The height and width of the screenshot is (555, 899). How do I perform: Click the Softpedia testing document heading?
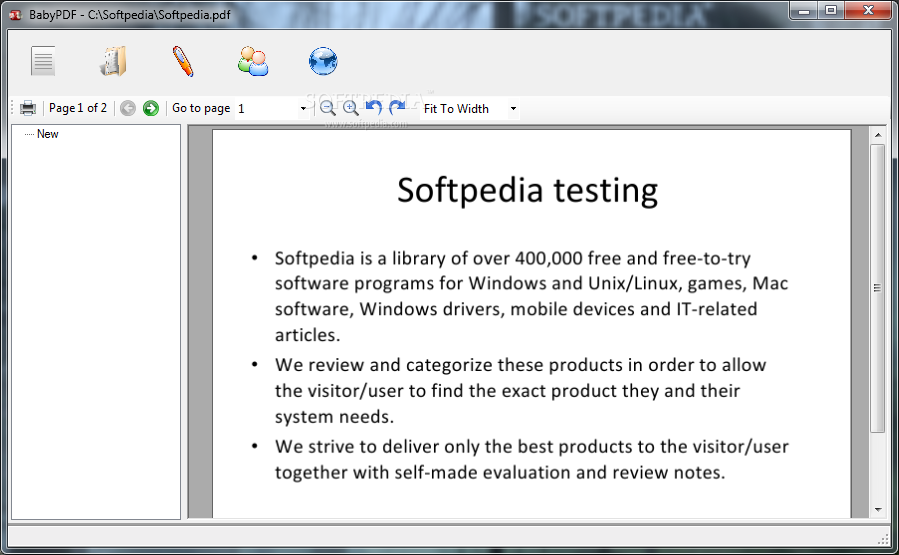click(x=527, y=189)
